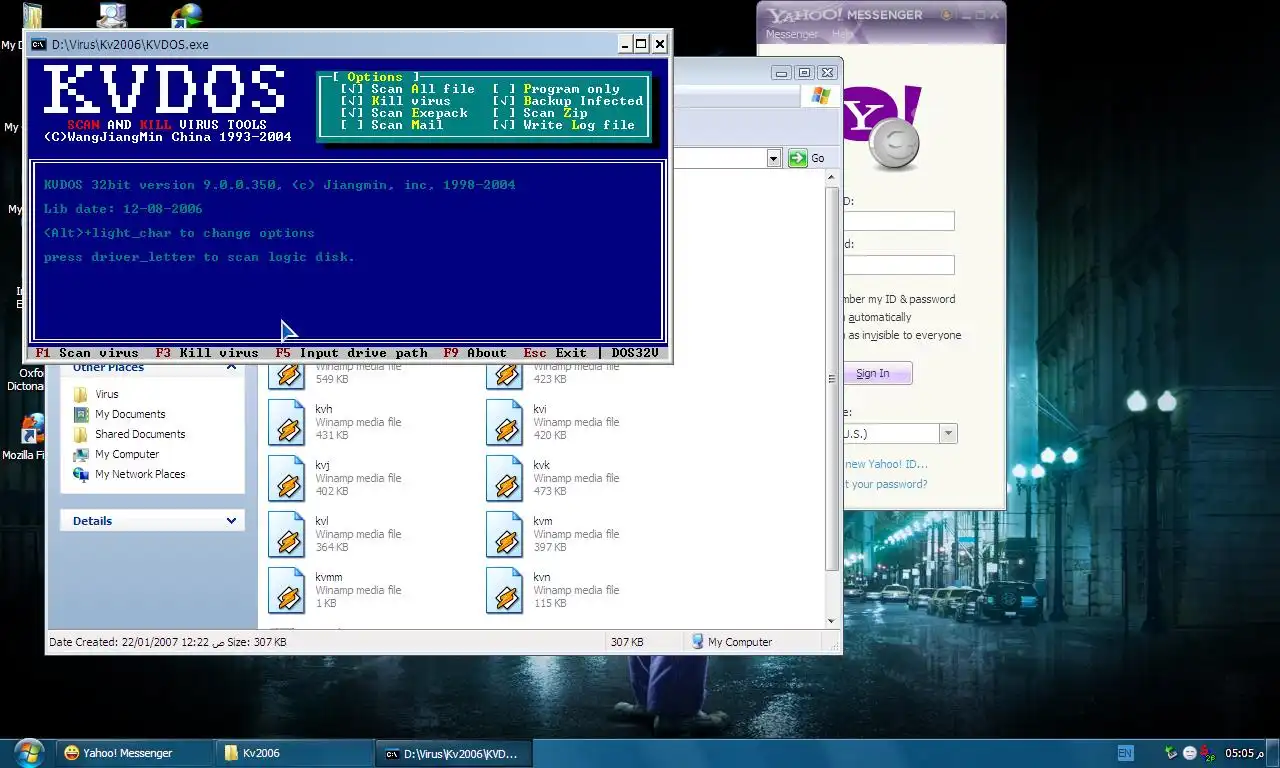The width and height of the screenshot is (1280, 768).
Task: Switch to Yahoo! Messenger taskbar item
Action: point(135,753)
